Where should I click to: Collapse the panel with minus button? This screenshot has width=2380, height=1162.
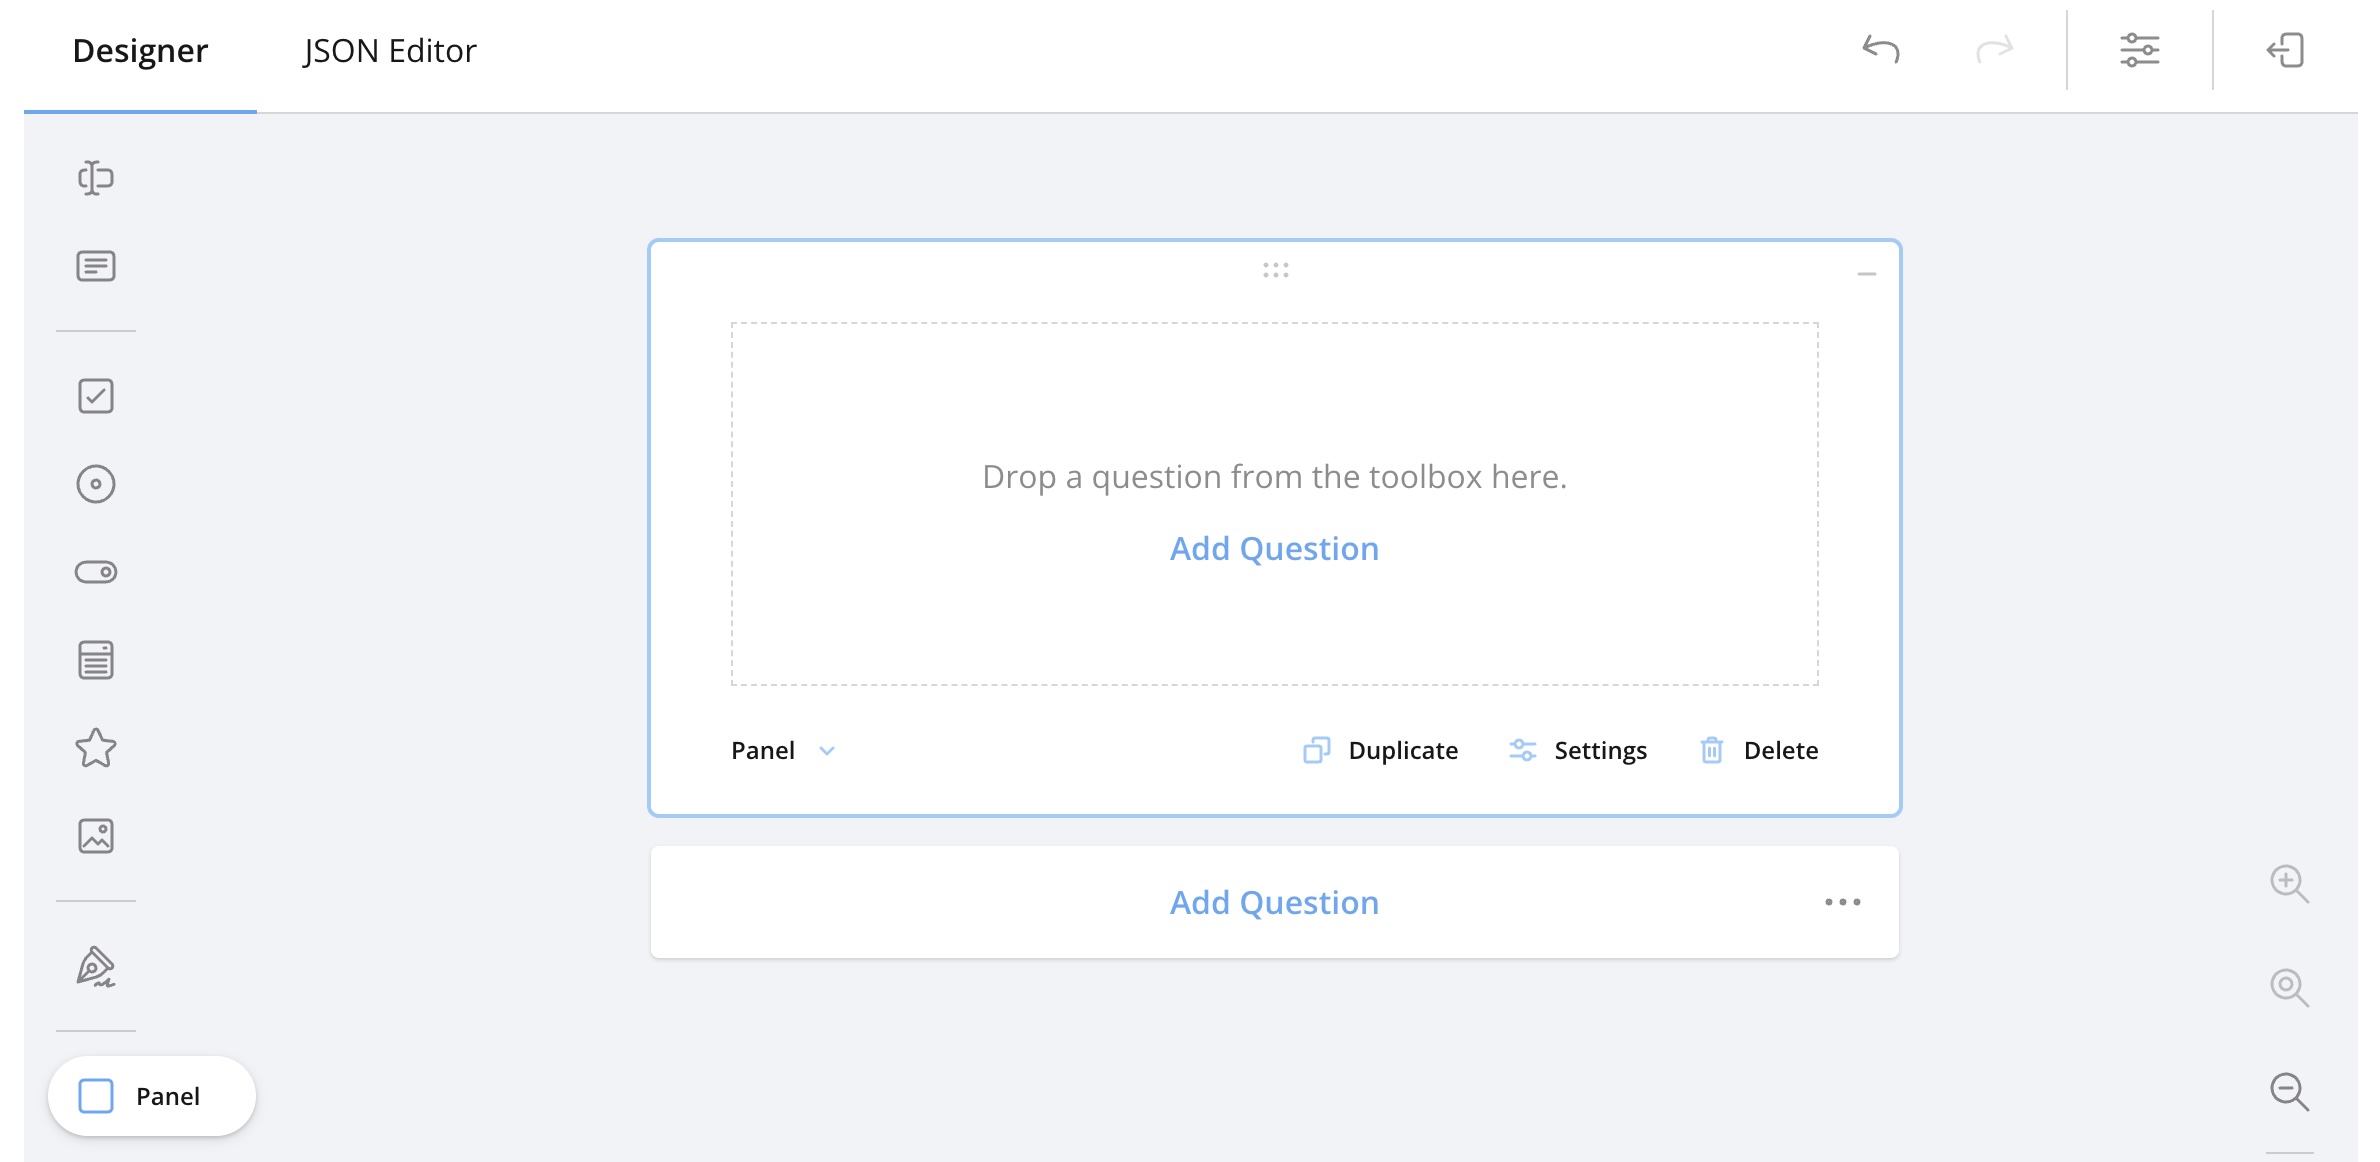(1866, 274)
